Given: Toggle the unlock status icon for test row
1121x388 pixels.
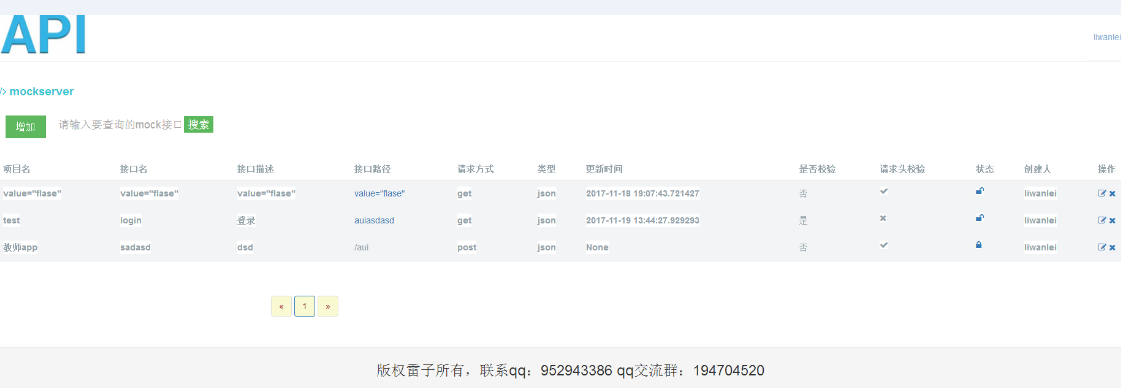Looking at the screenshot, I should pyautogui.click(x=979, y=218).
